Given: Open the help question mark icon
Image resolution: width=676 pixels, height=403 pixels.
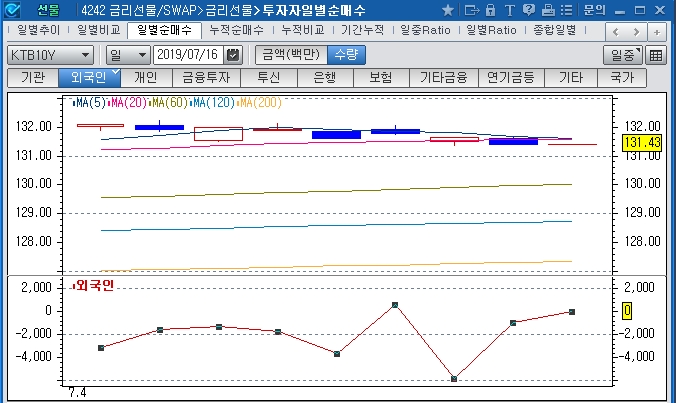Looking at the screenshot, I should click(x=528, y=10).
